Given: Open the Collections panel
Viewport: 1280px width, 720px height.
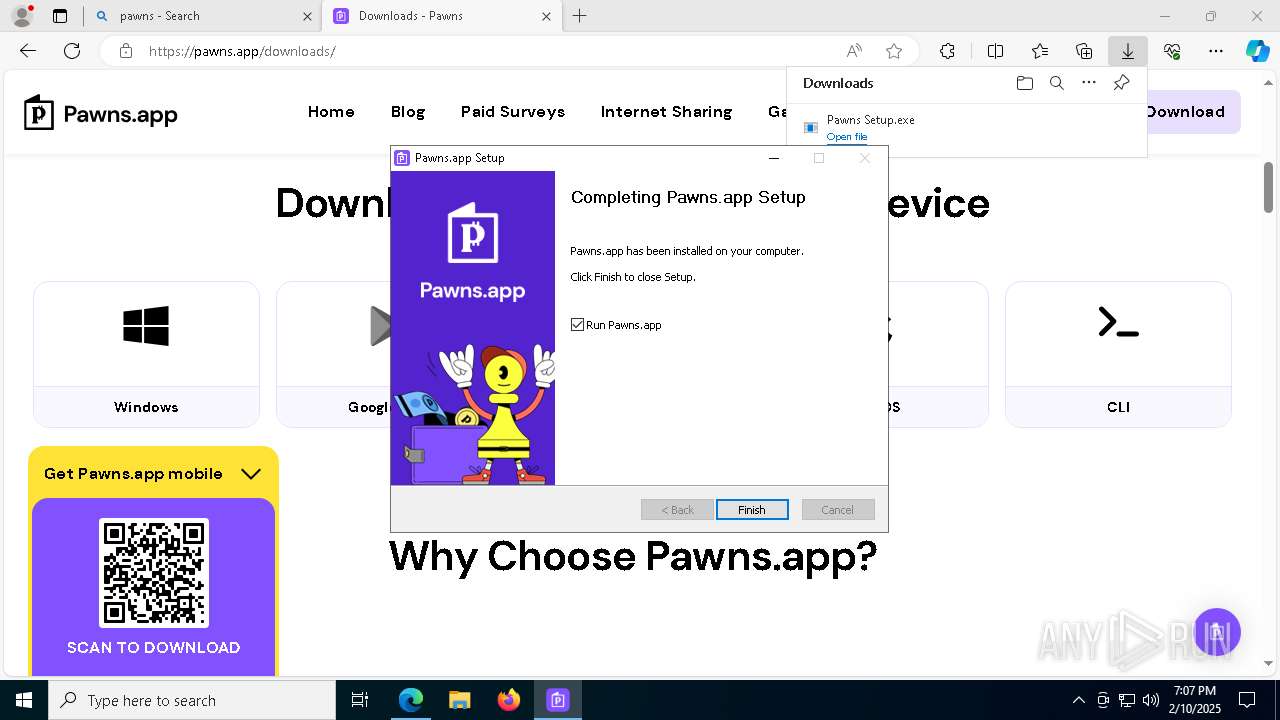Looking at the screenshot, I should pyautogui.click(x=1084, y=51).
